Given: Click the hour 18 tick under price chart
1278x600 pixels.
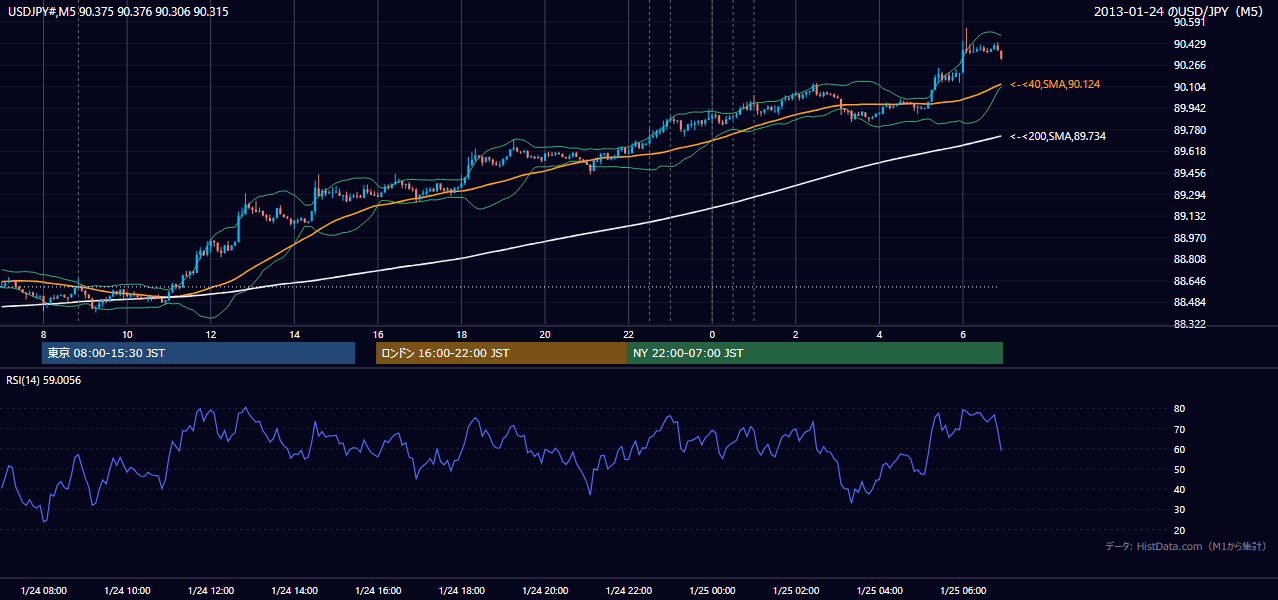Looking at the screenshot, I should point(461,334).
